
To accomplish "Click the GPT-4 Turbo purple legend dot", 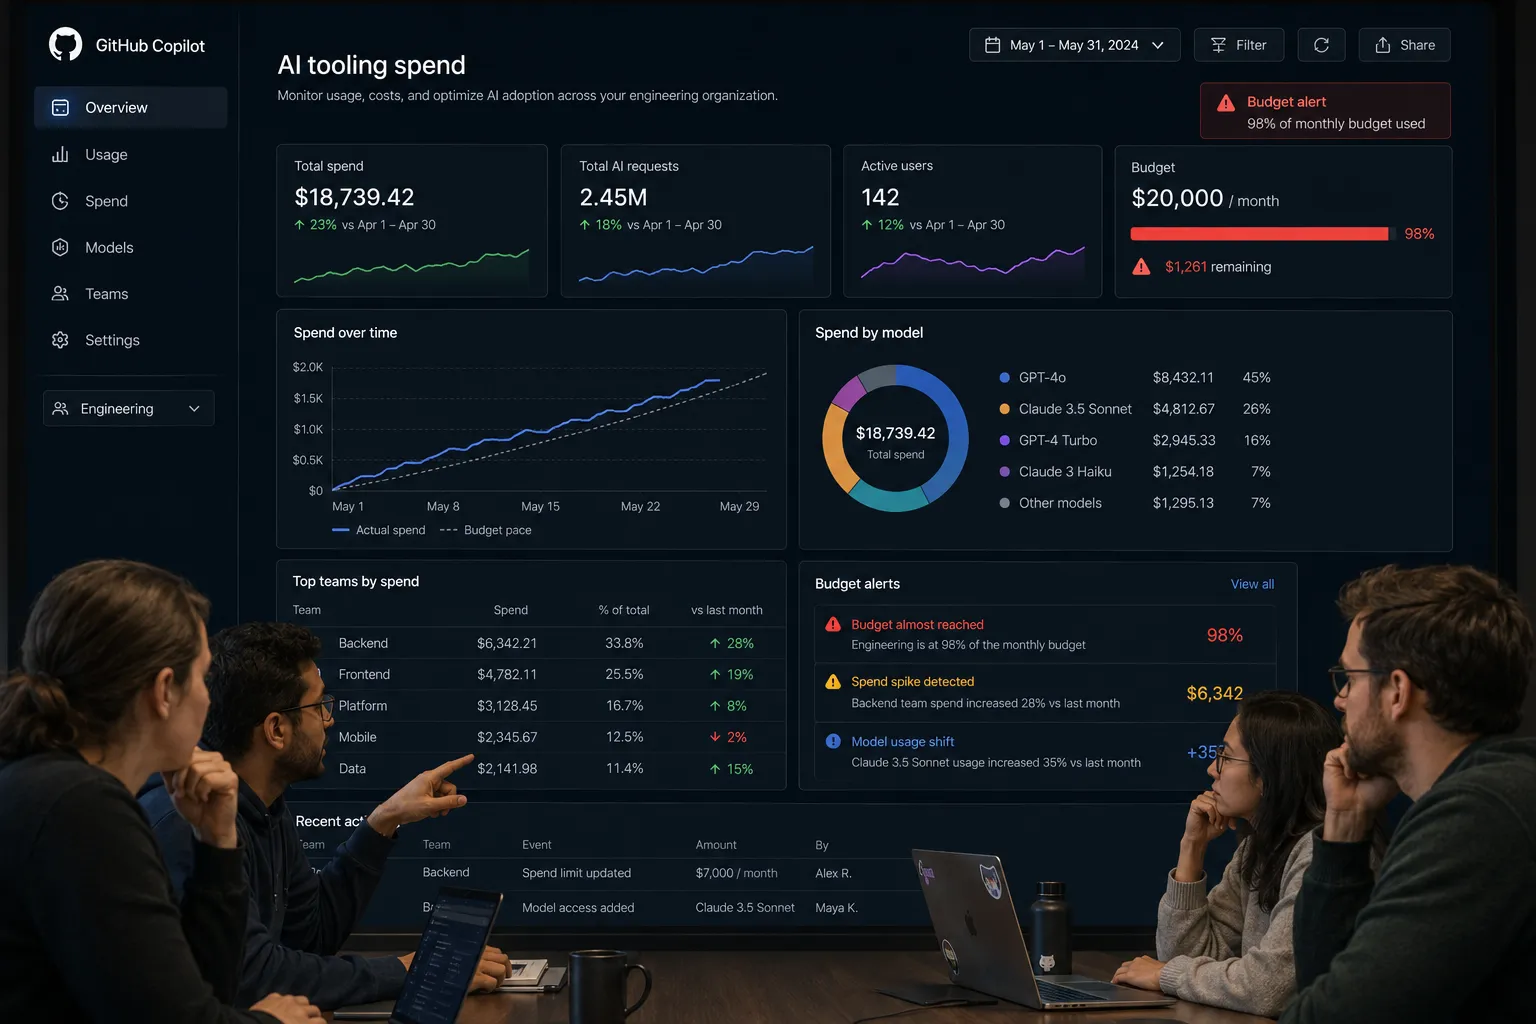I will tap(1004, 440).
